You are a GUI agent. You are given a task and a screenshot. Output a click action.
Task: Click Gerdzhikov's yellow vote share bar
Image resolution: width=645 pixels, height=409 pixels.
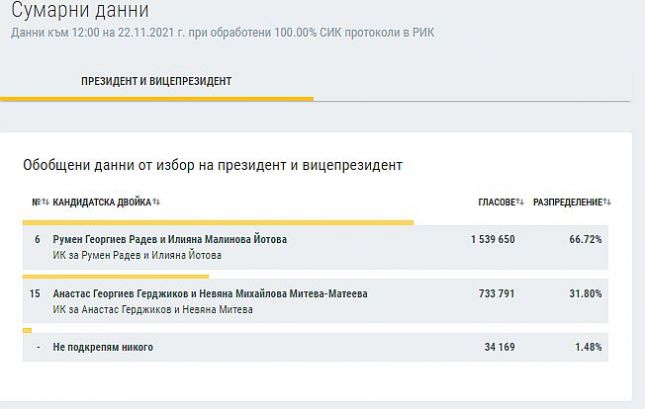coord(116,277)
